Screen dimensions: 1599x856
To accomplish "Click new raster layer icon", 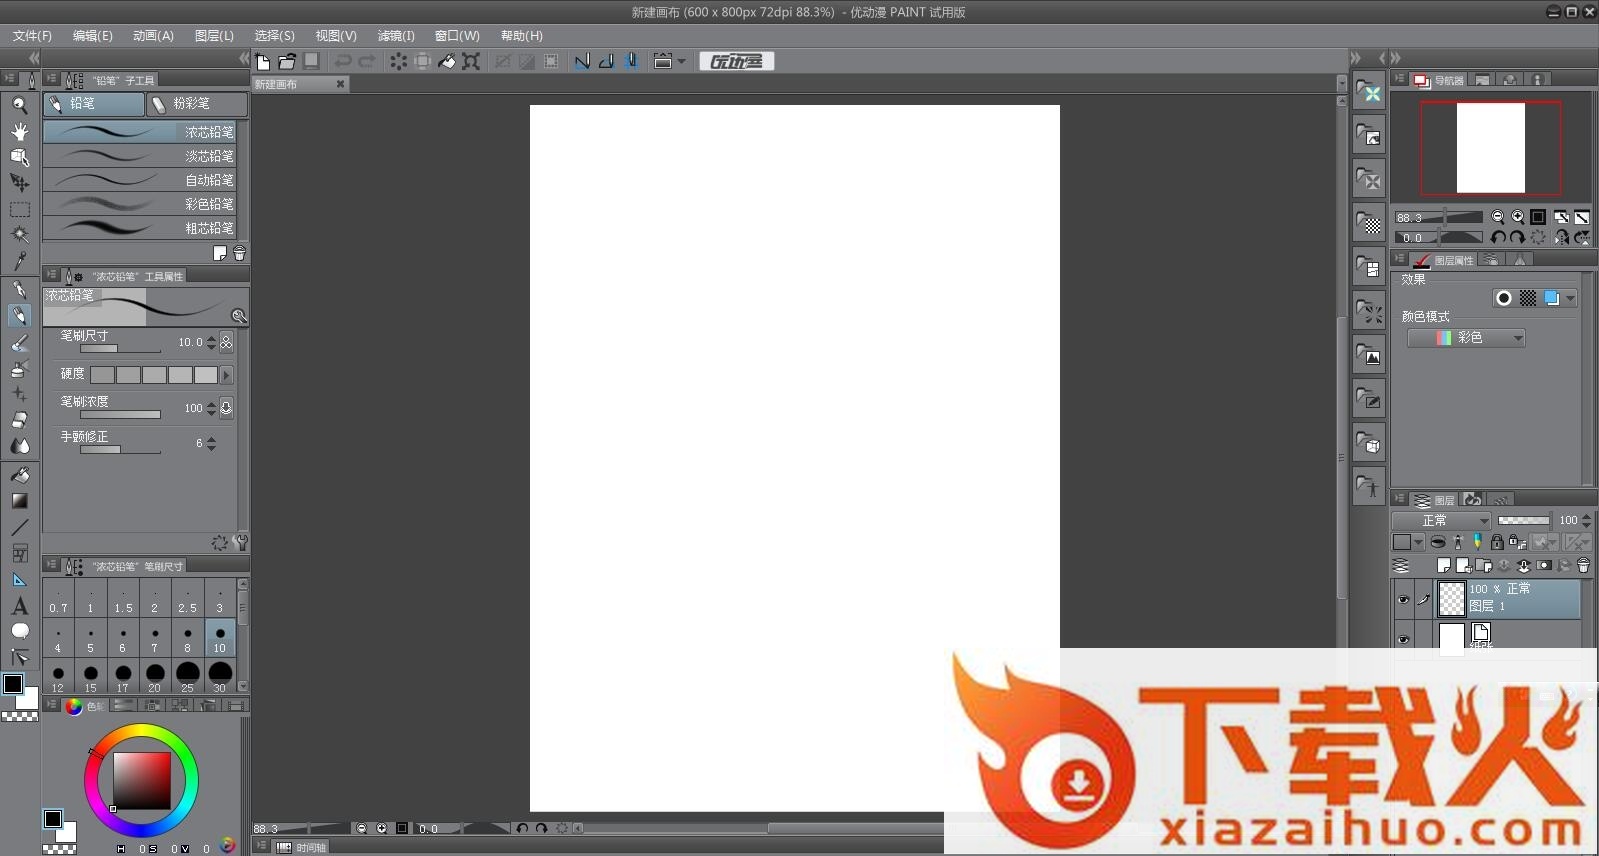I will 1443,566.
